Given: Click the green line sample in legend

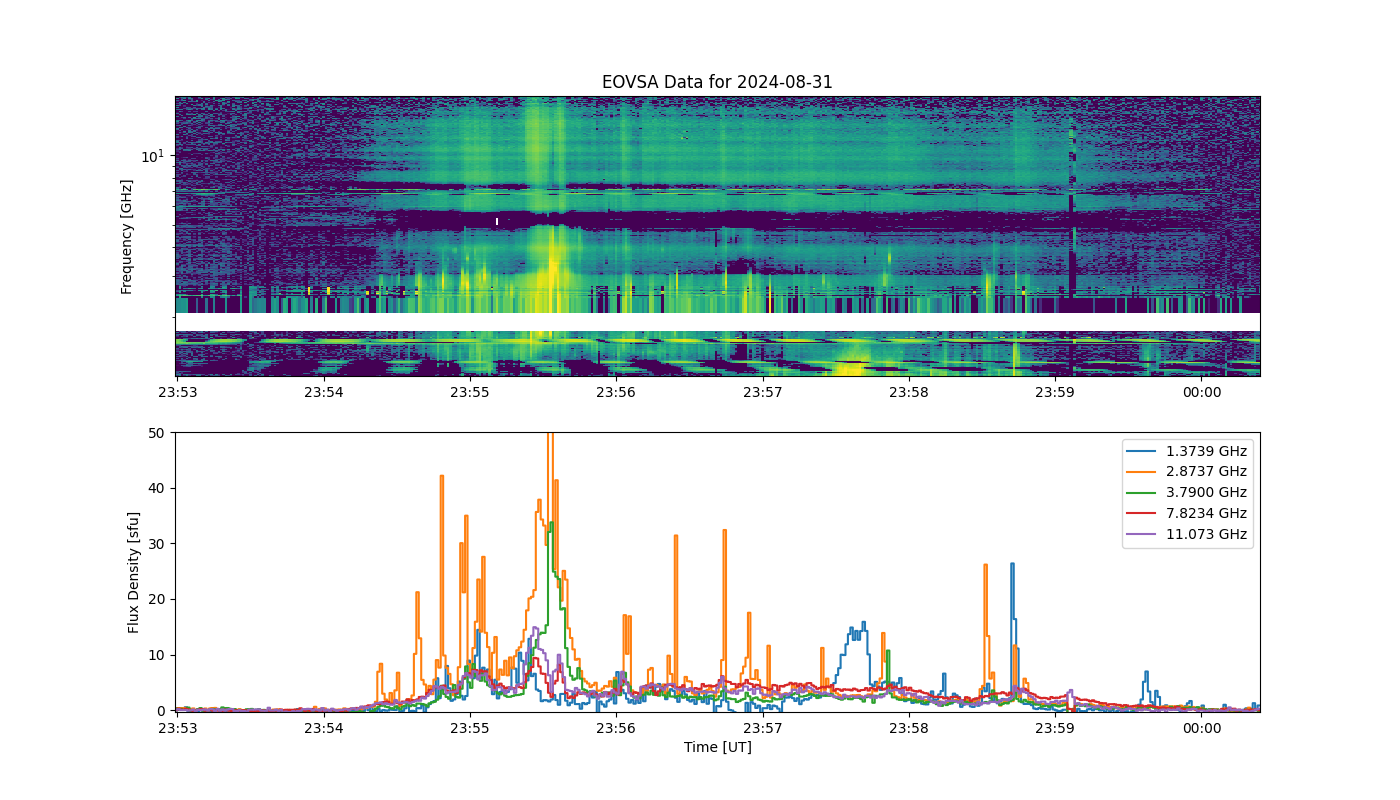Looking at the screenshot, I should click(1141, 493).
